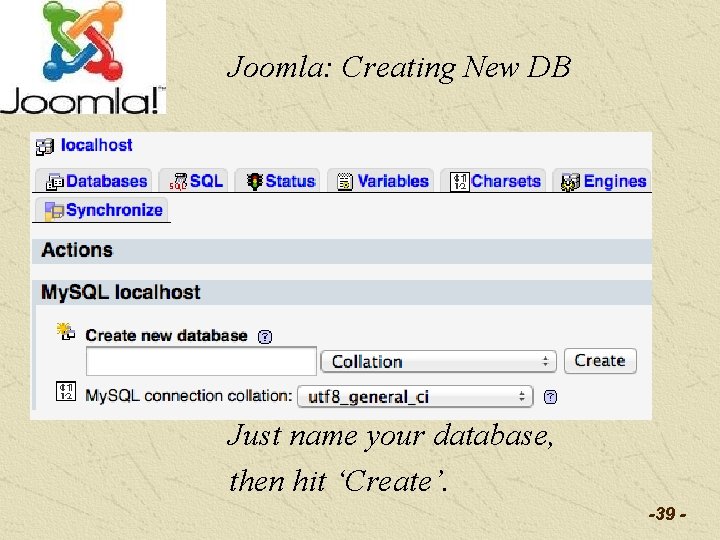This screenshot has height=540, width=720.
Task: Click the Create new database icon
Action: (x=66, y=332)
